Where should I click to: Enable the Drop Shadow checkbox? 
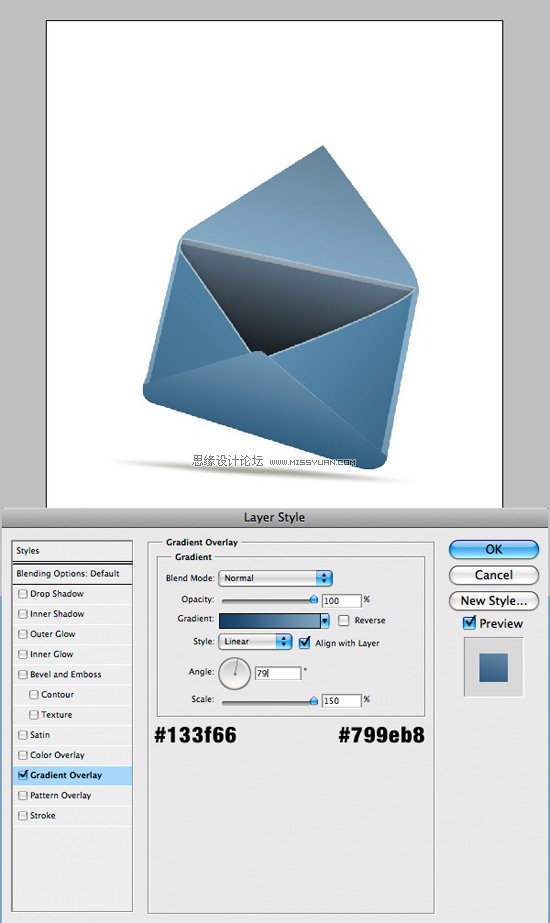[x=23, y=594]
